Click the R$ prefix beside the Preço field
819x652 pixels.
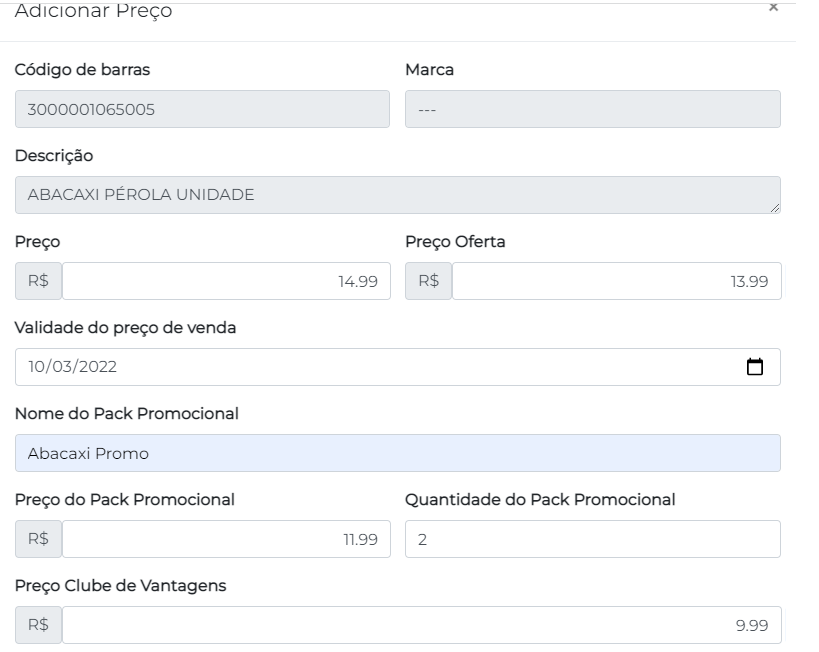click(x=39, y=281)
